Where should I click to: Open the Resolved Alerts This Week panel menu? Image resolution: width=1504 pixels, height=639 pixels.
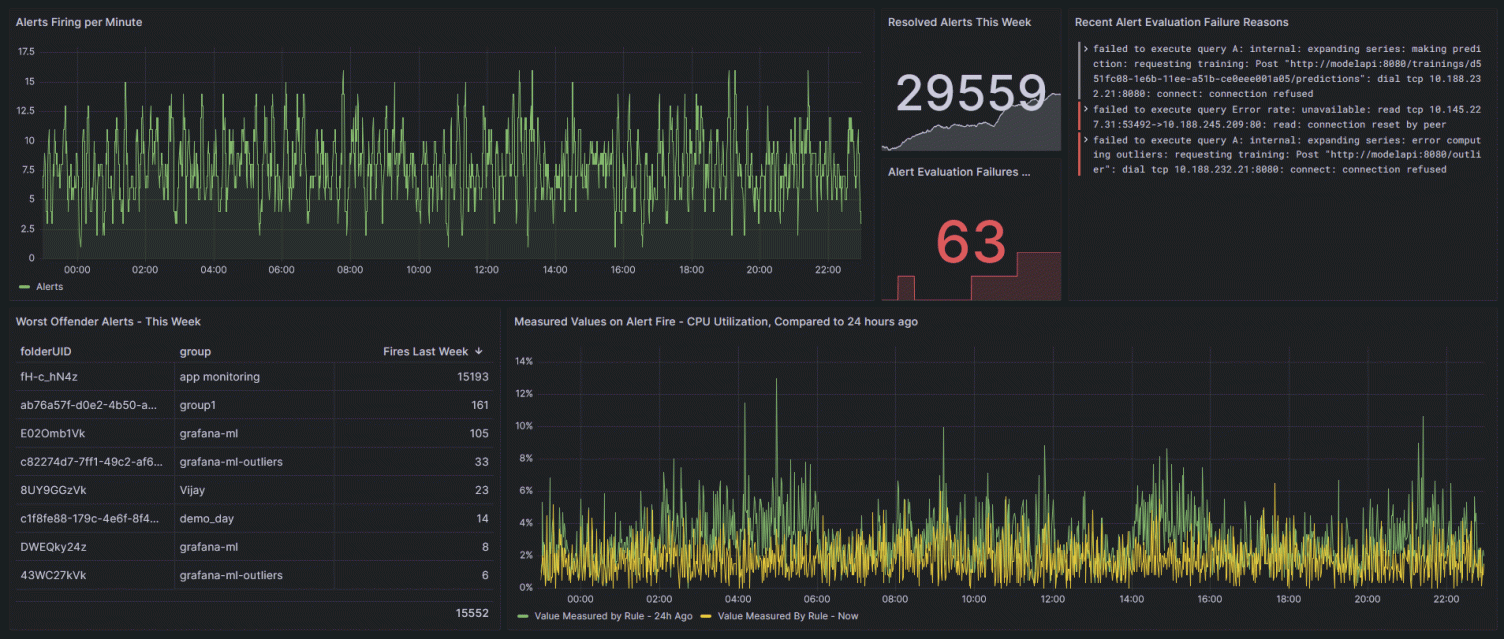(959, 22)
